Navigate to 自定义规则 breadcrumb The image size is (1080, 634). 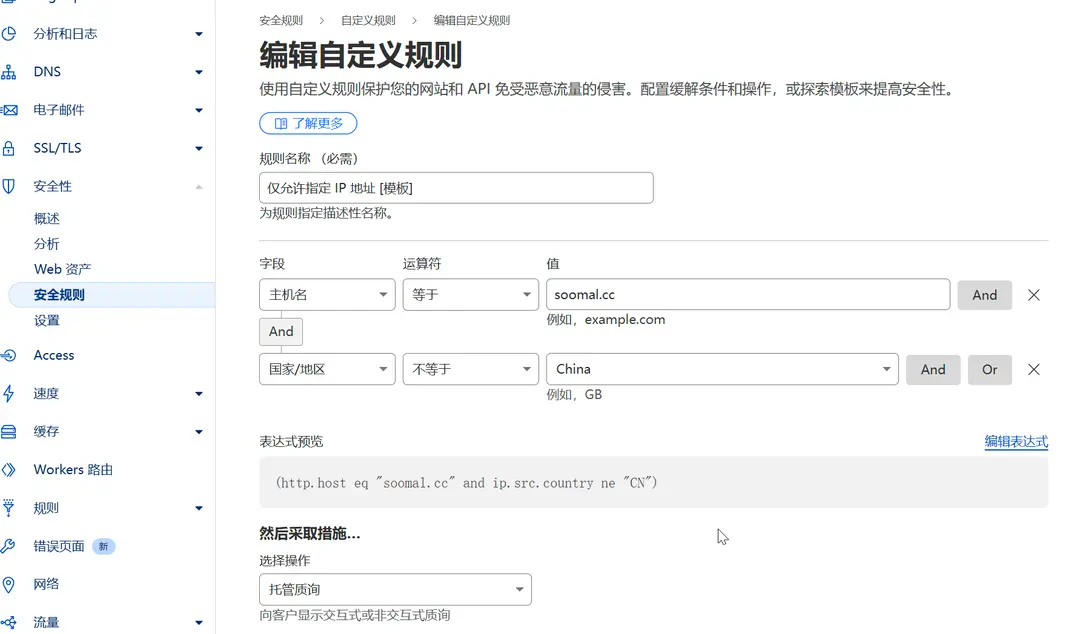(x=369, y=18)
